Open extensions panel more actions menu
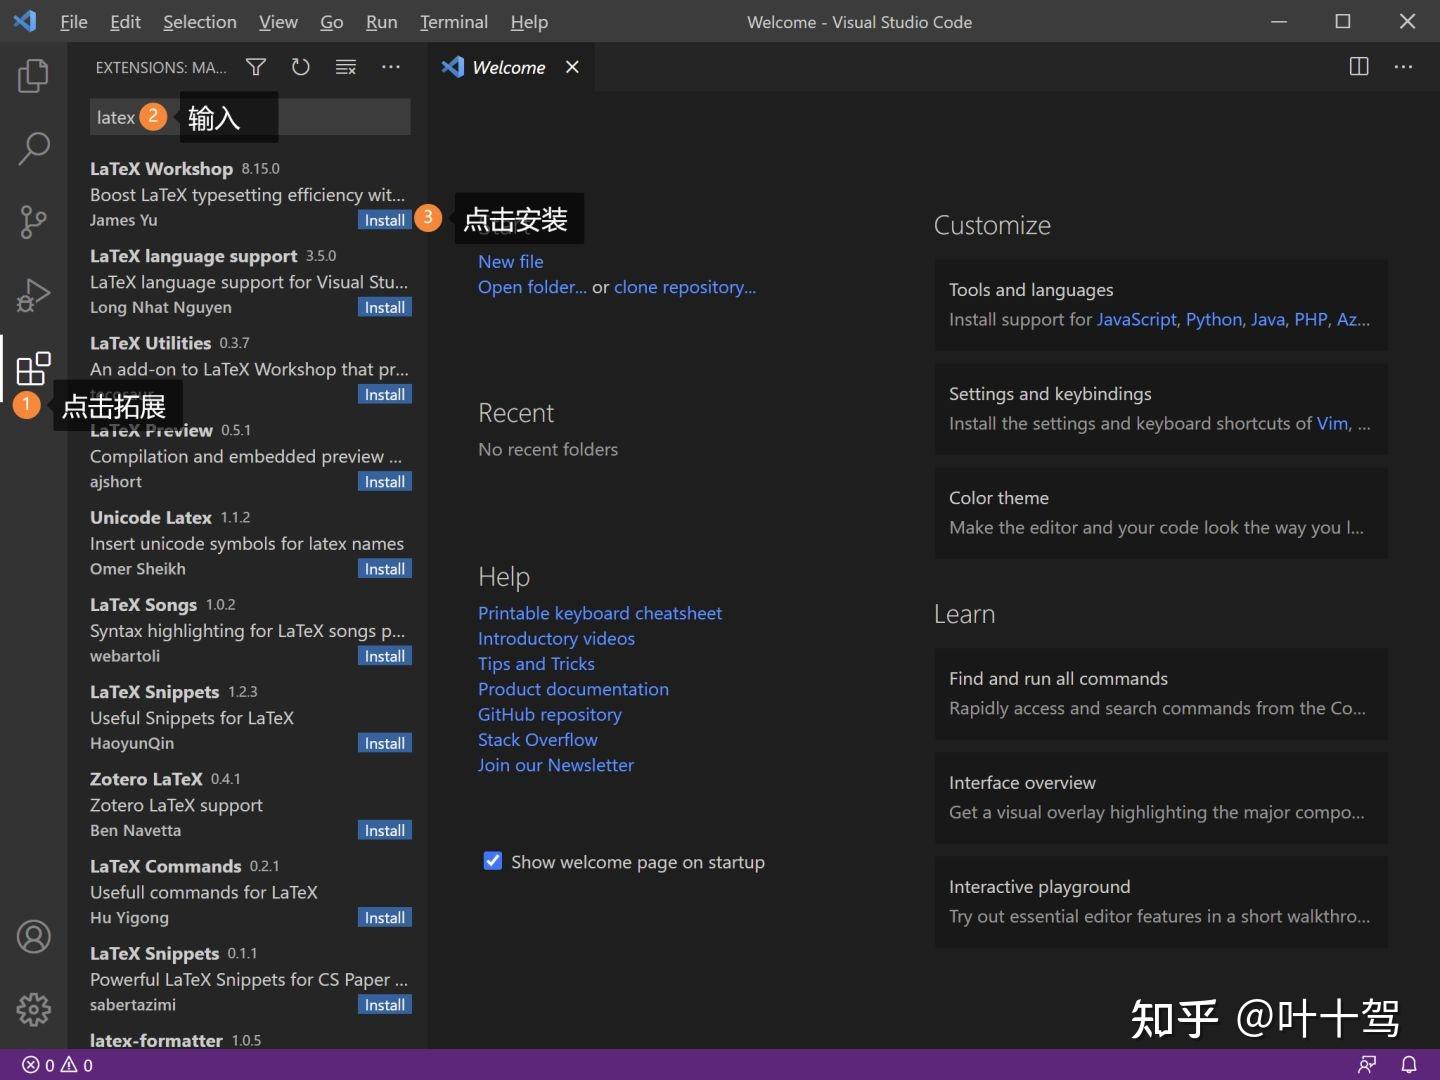 (x=391, y=67)
